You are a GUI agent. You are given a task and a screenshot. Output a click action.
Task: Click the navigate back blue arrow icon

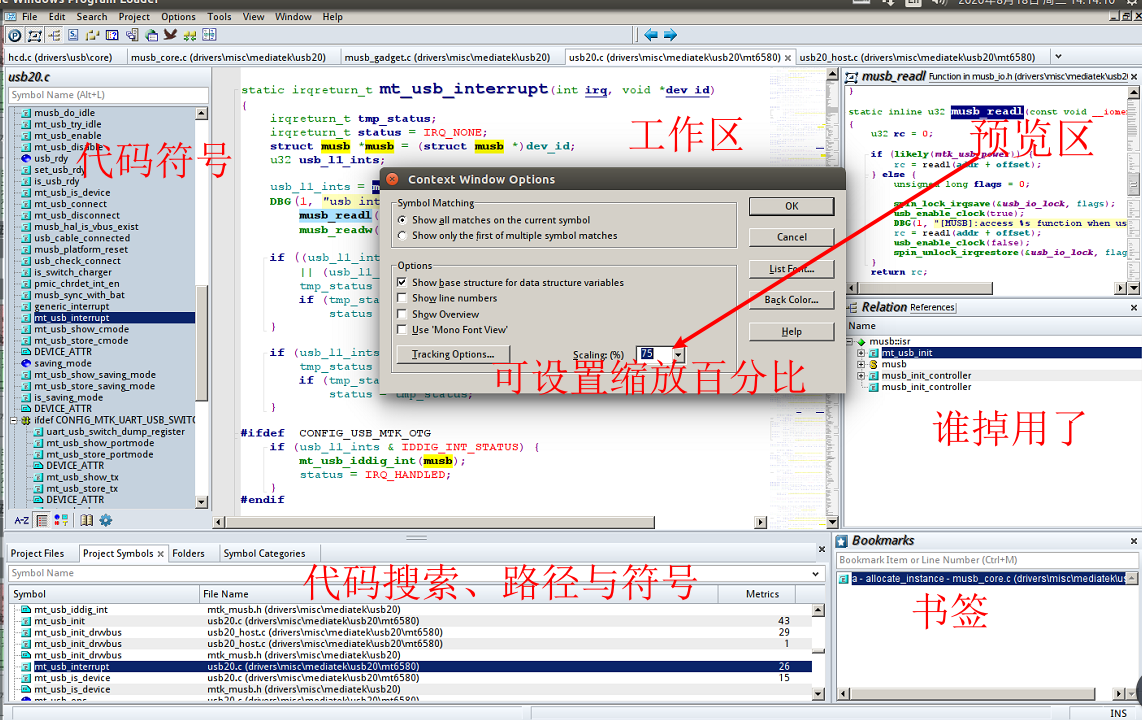pos(650,35)
